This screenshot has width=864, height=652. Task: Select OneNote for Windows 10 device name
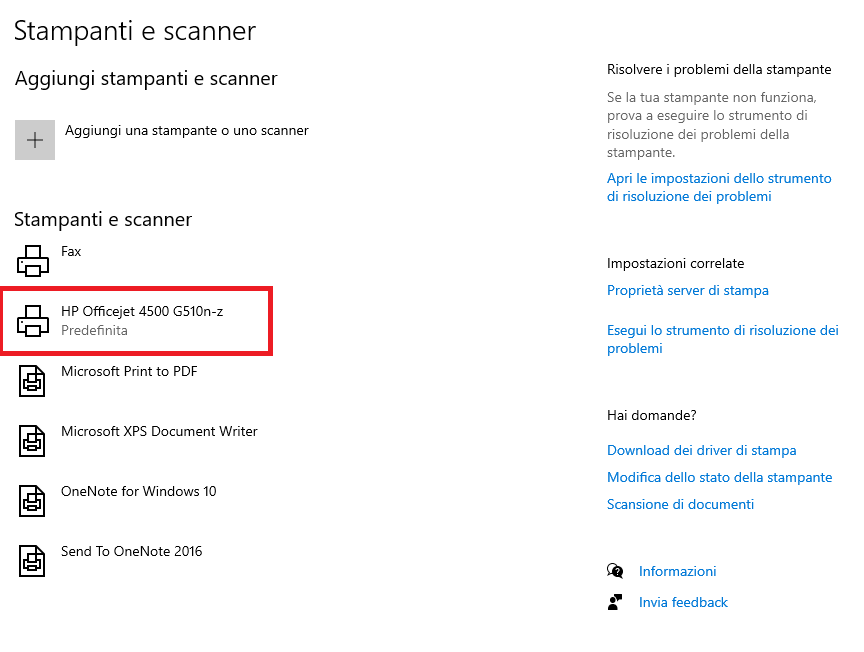click(x=138, y=491)
